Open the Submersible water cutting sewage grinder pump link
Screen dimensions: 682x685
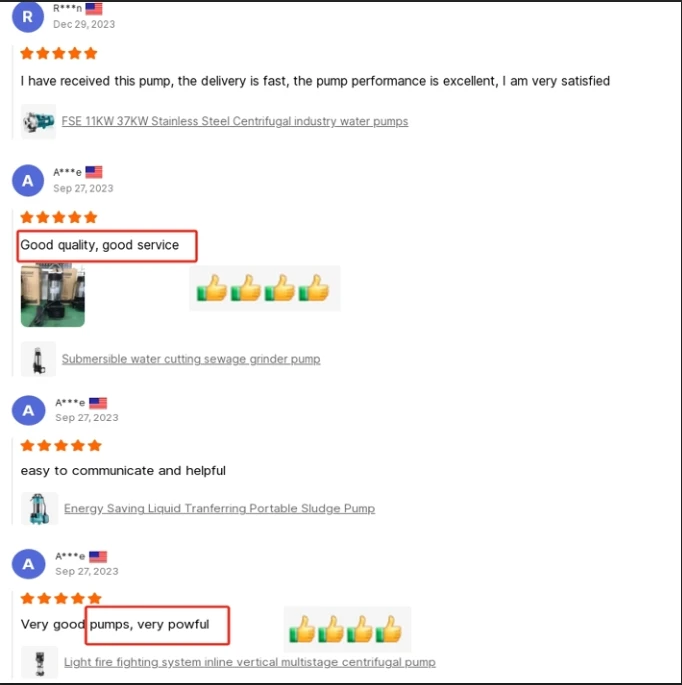tap(191, 359)
